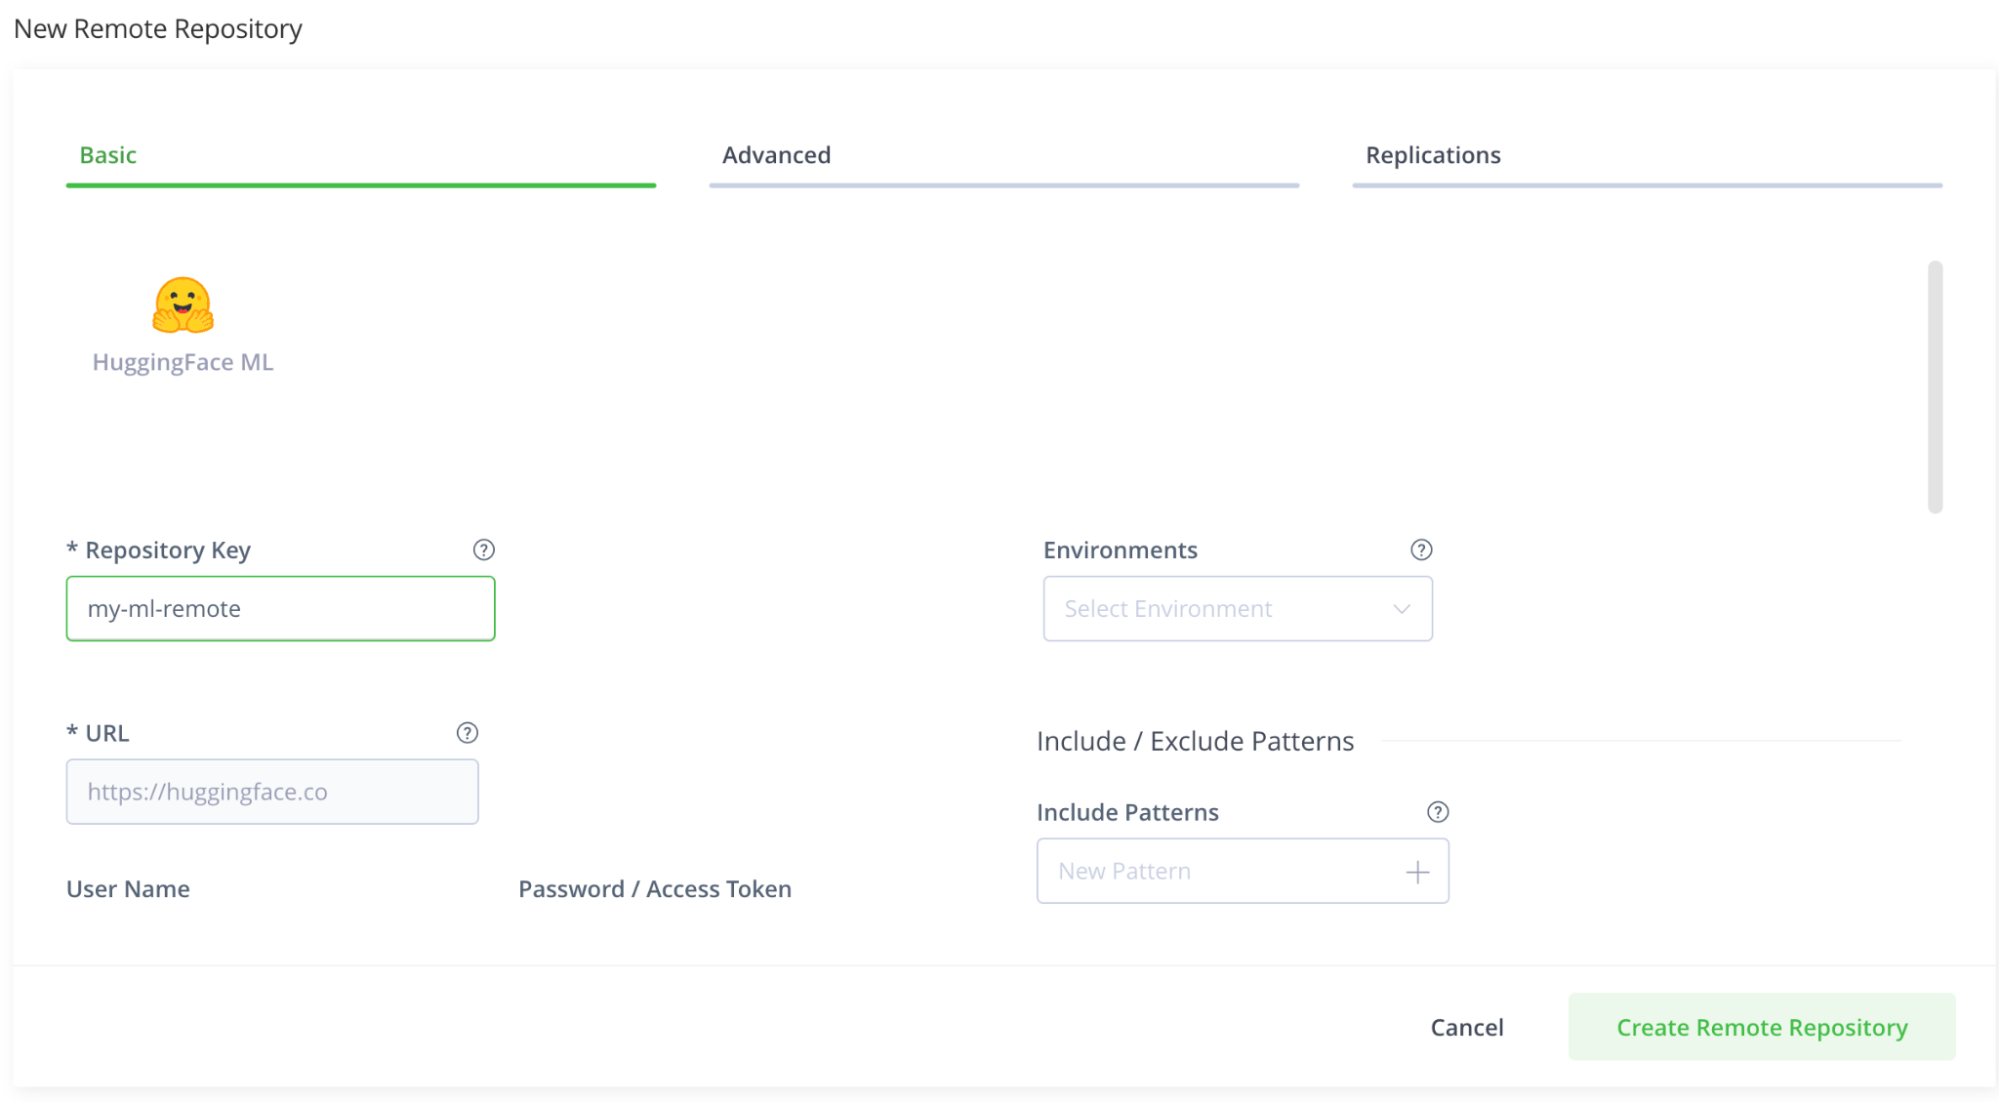Click the URL field showing huggingface.co
This screenshot has width=1999, height=1103.
click(x=272, y=791)
